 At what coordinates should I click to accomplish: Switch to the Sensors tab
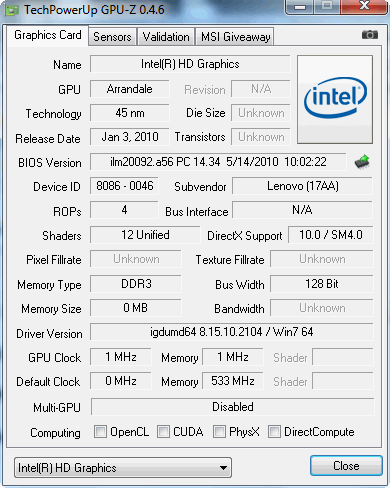pyautogui.click(x=112, y=37)
